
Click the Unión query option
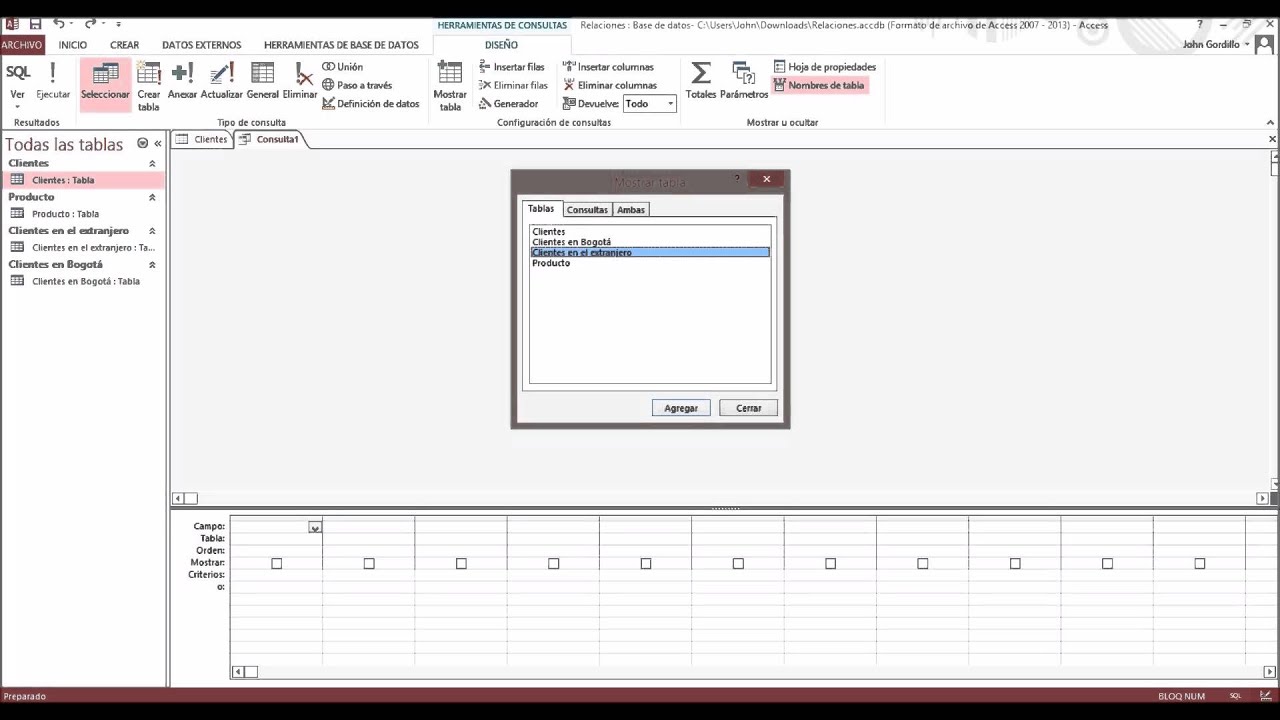[343, 67]
